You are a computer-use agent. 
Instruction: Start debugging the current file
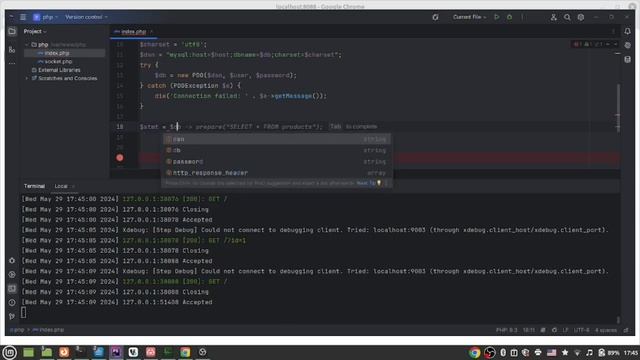click(x=509, y=17)
